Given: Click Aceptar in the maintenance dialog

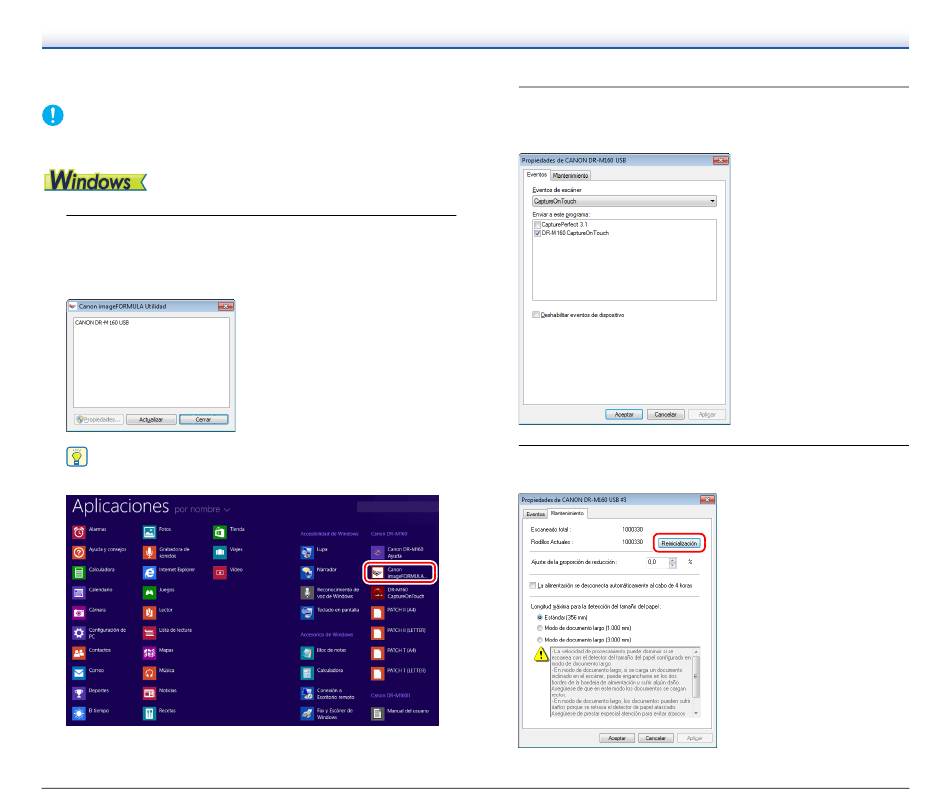Looking at the screenshot, I should point(617,738).
